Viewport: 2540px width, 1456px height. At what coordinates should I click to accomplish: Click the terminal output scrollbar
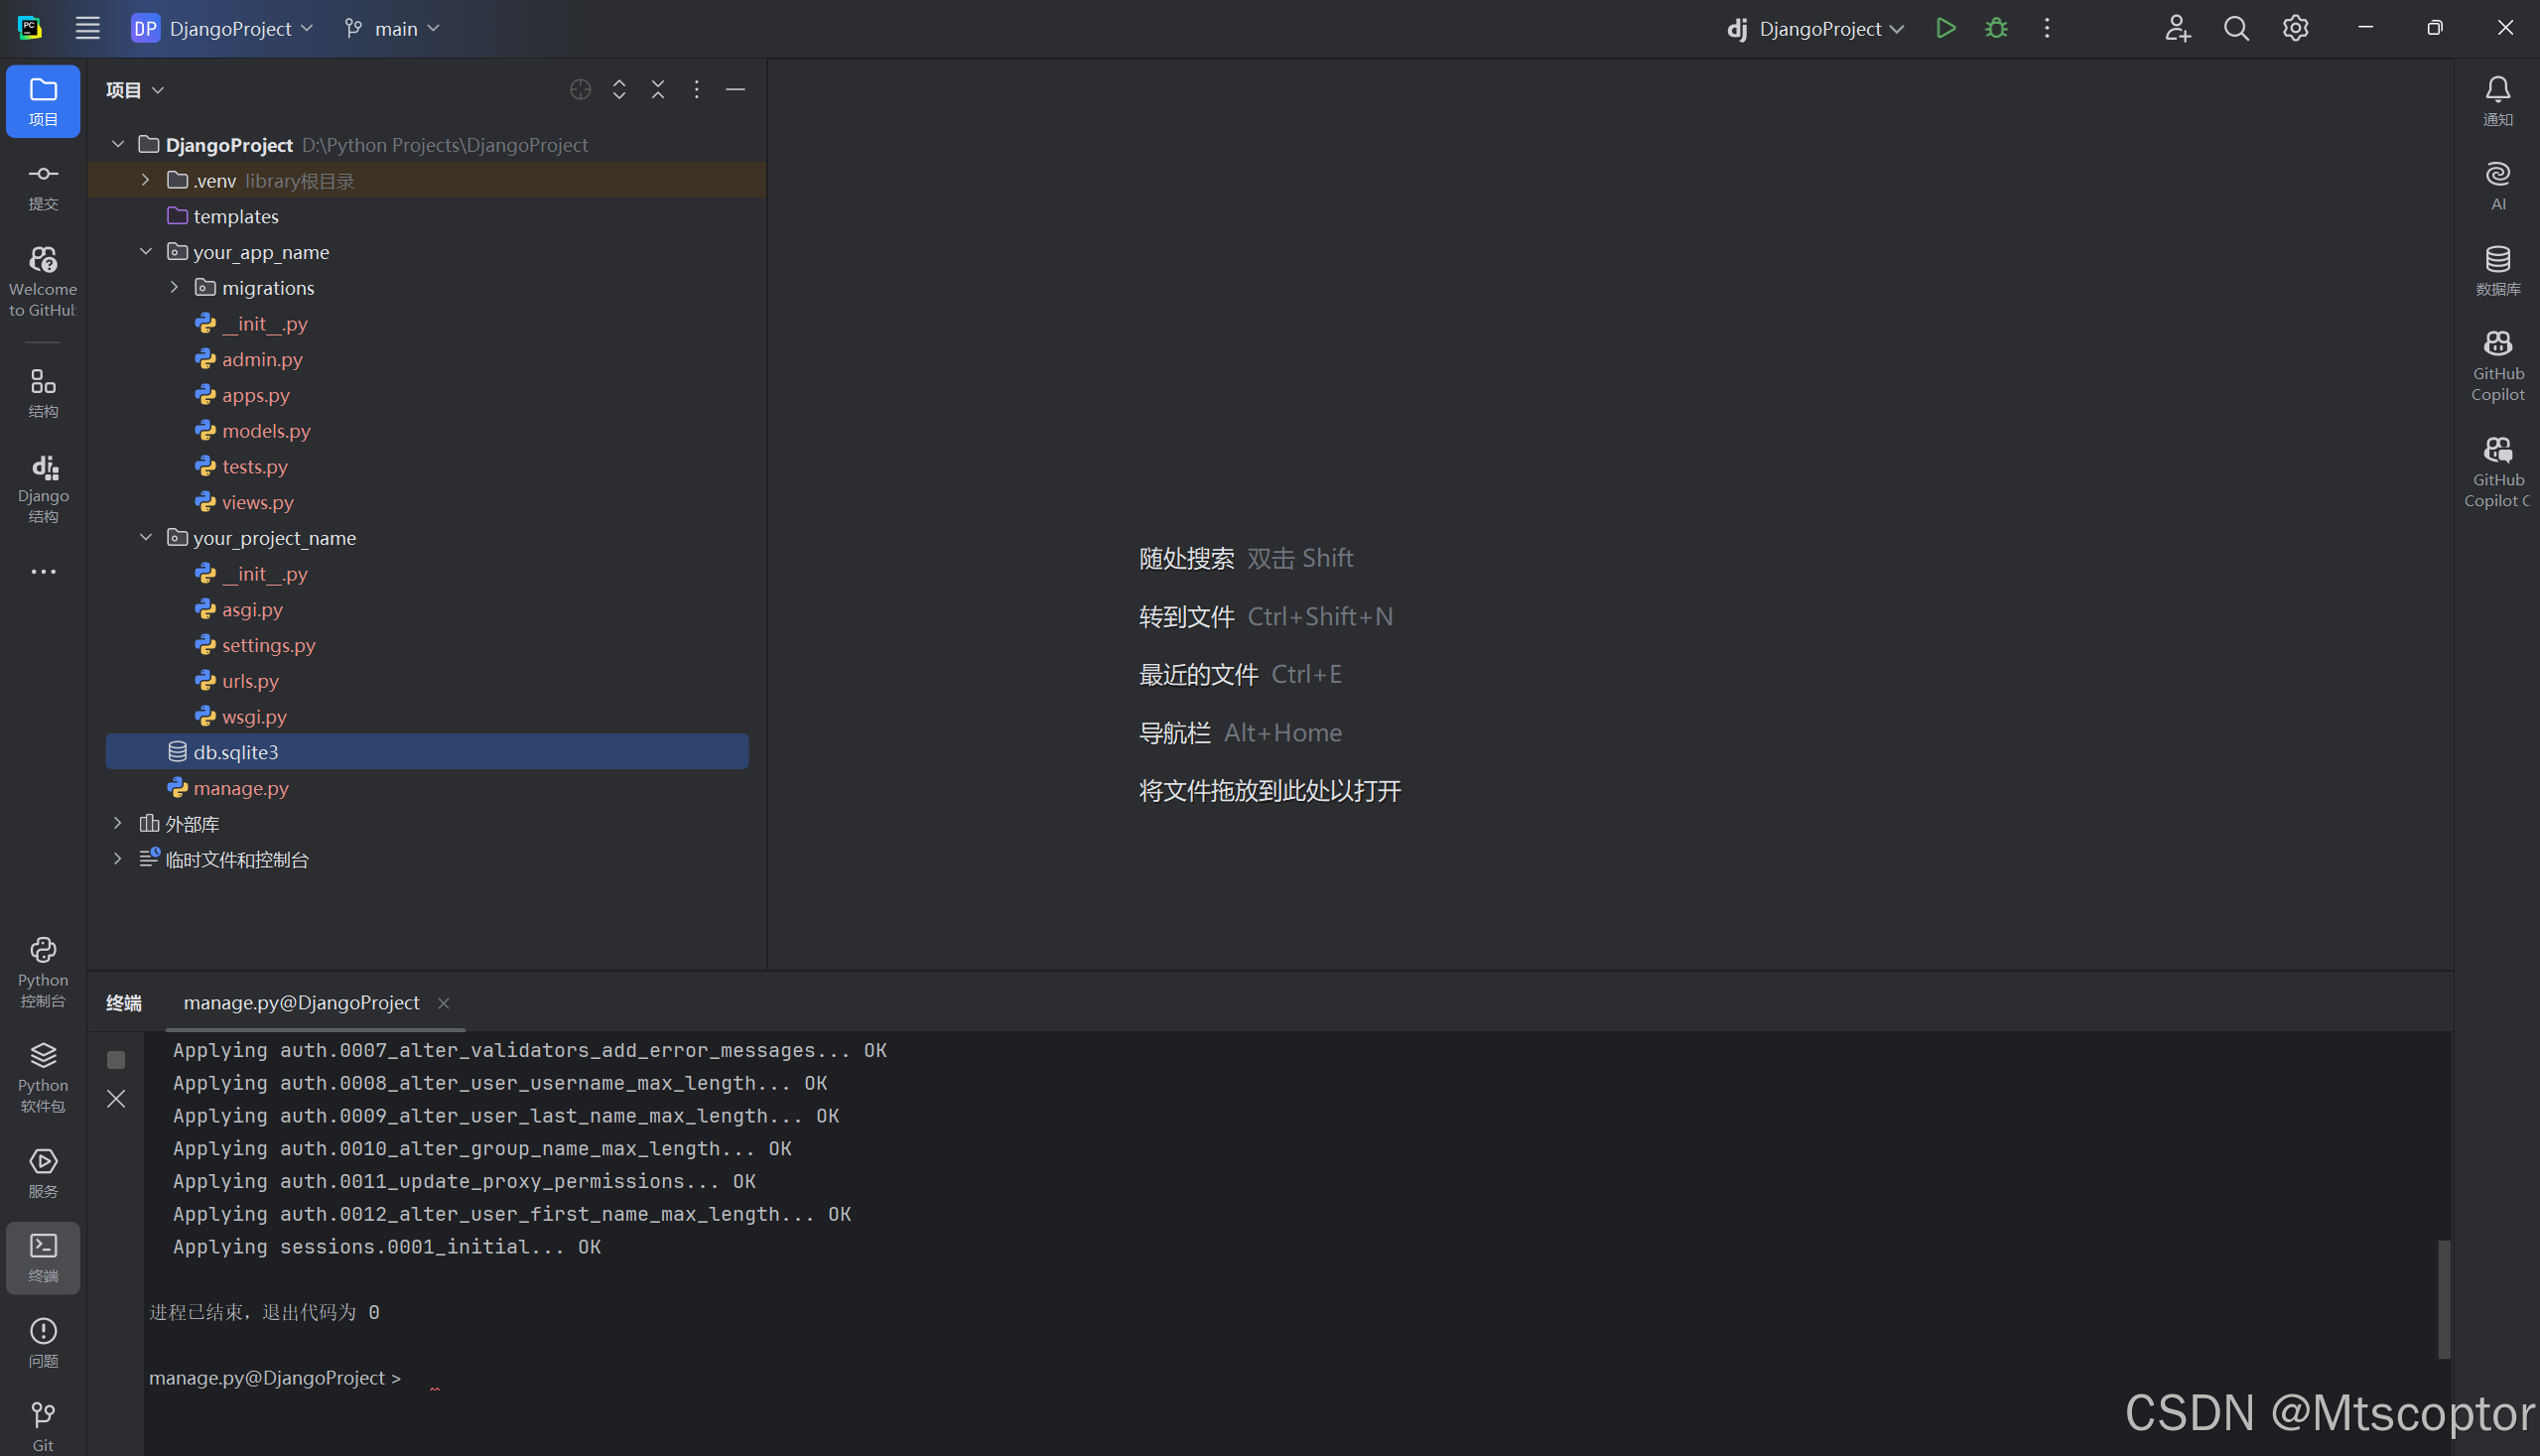(x=2443, y=1298)
